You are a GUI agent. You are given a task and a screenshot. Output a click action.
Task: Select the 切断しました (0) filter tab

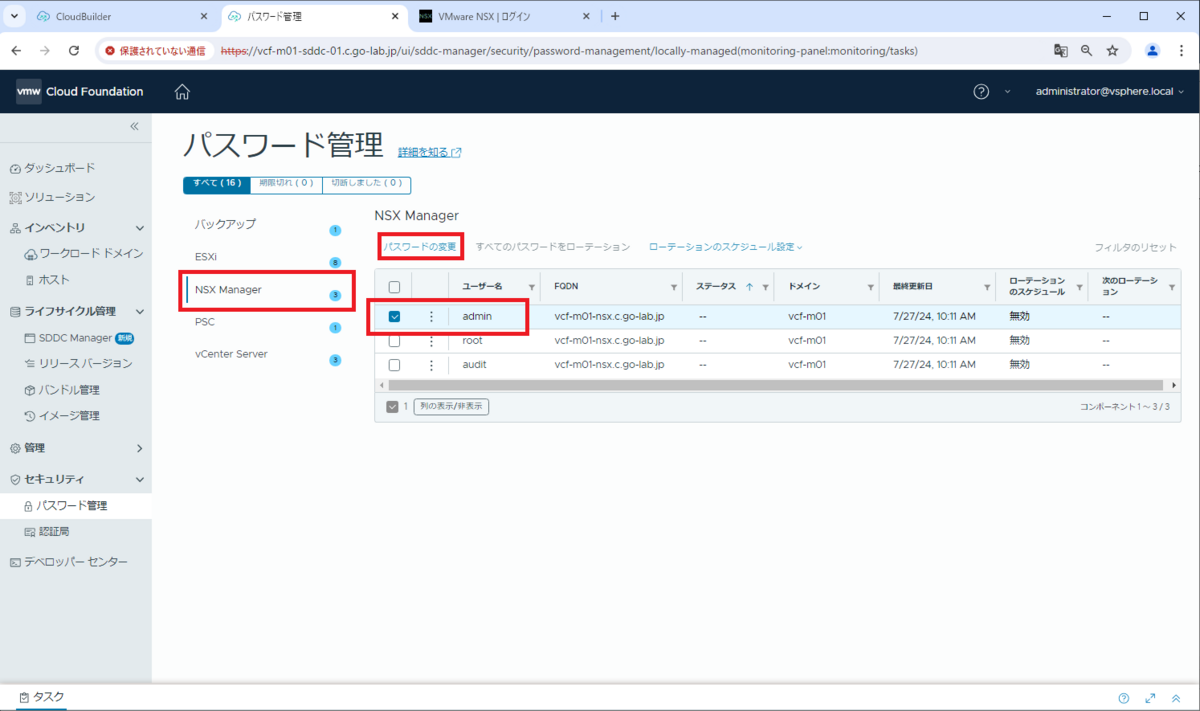pos(366,184)
